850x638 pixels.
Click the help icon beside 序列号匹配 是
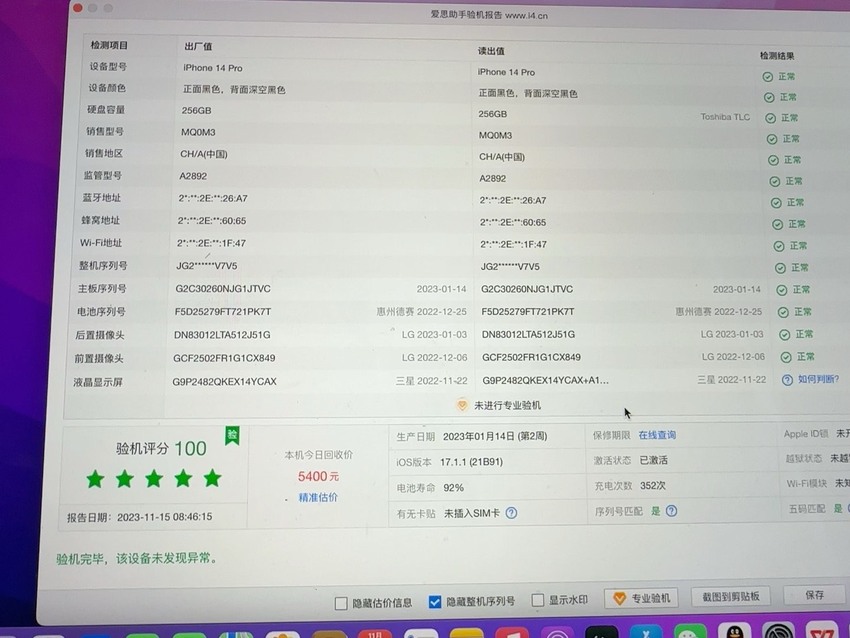(x=671, y=511)
